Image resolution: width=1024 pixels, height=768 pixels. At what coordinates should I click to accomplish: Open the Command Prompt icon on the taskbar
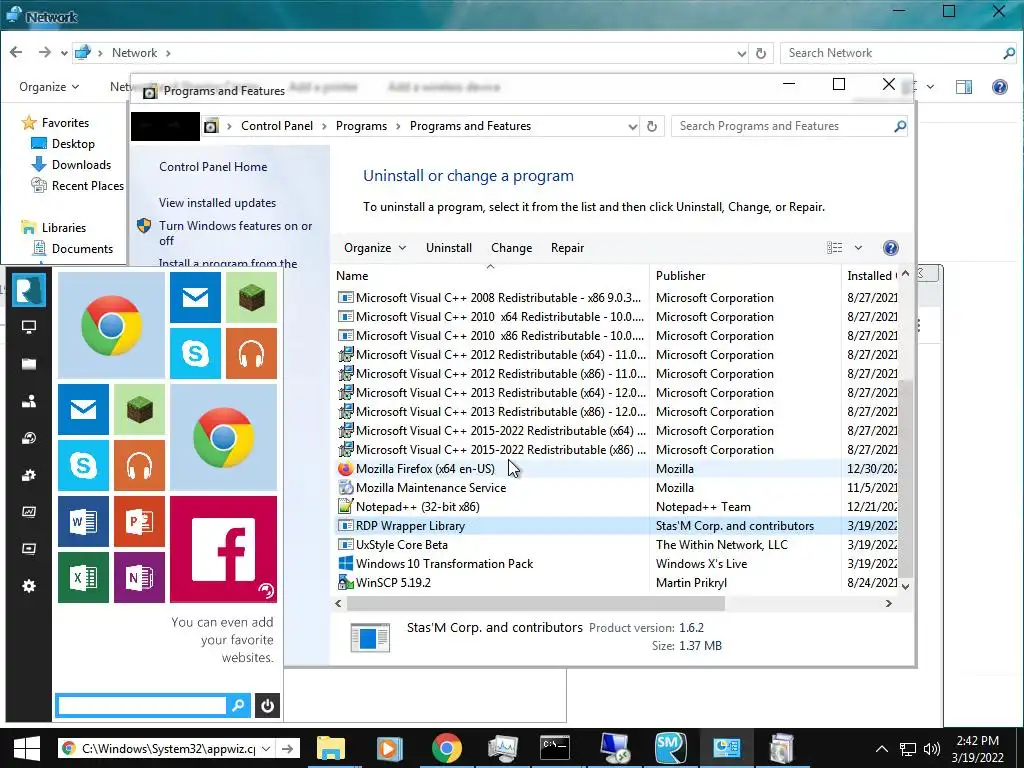click(x=555, y=748)
